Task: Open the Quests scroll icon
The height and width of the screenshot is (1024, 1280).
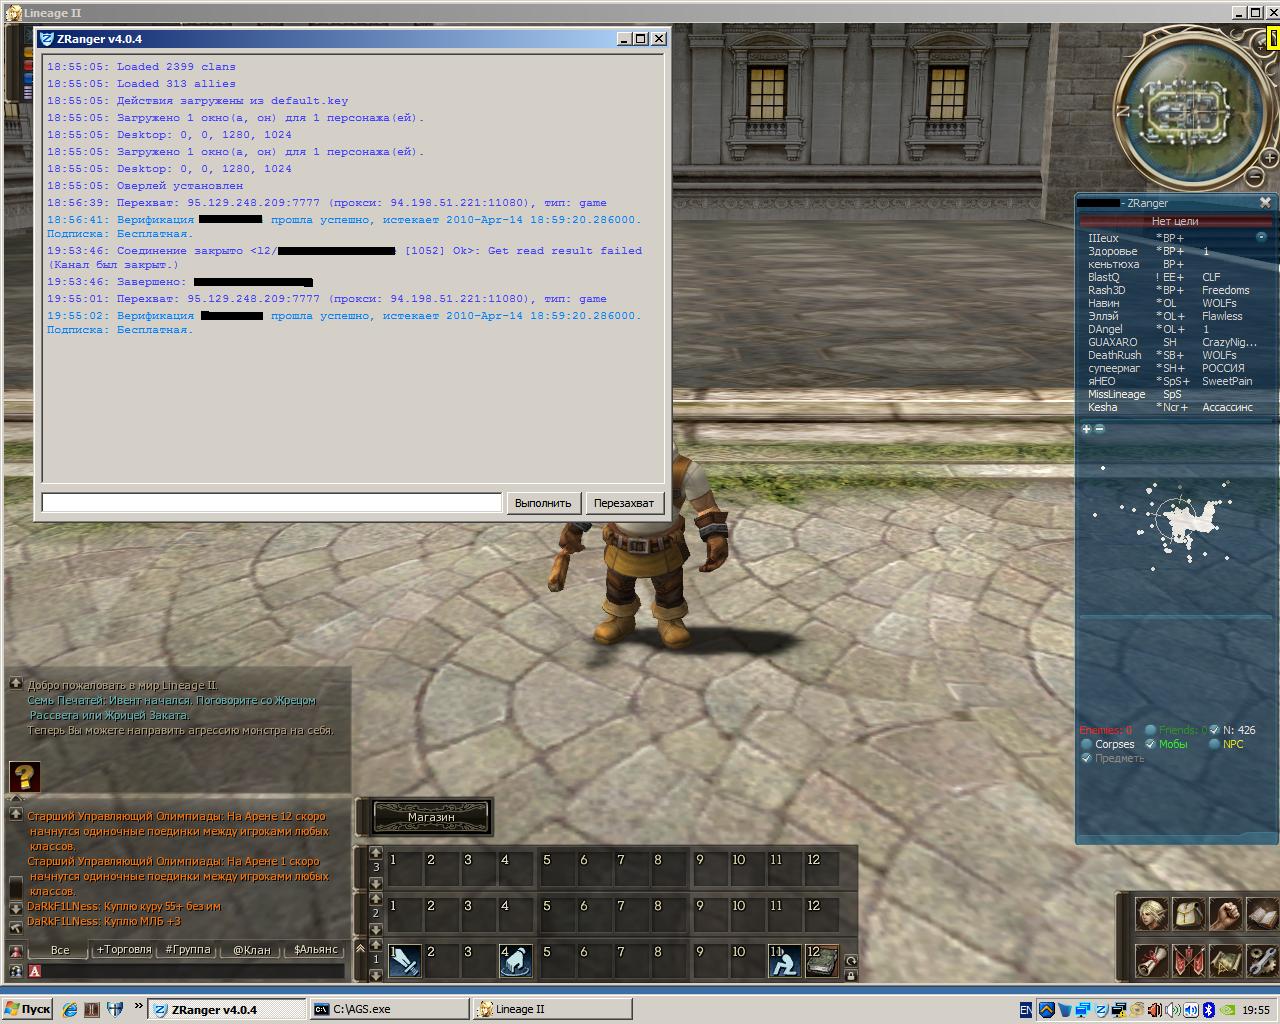Action: pyautogui.click(x=1151, y=961)
